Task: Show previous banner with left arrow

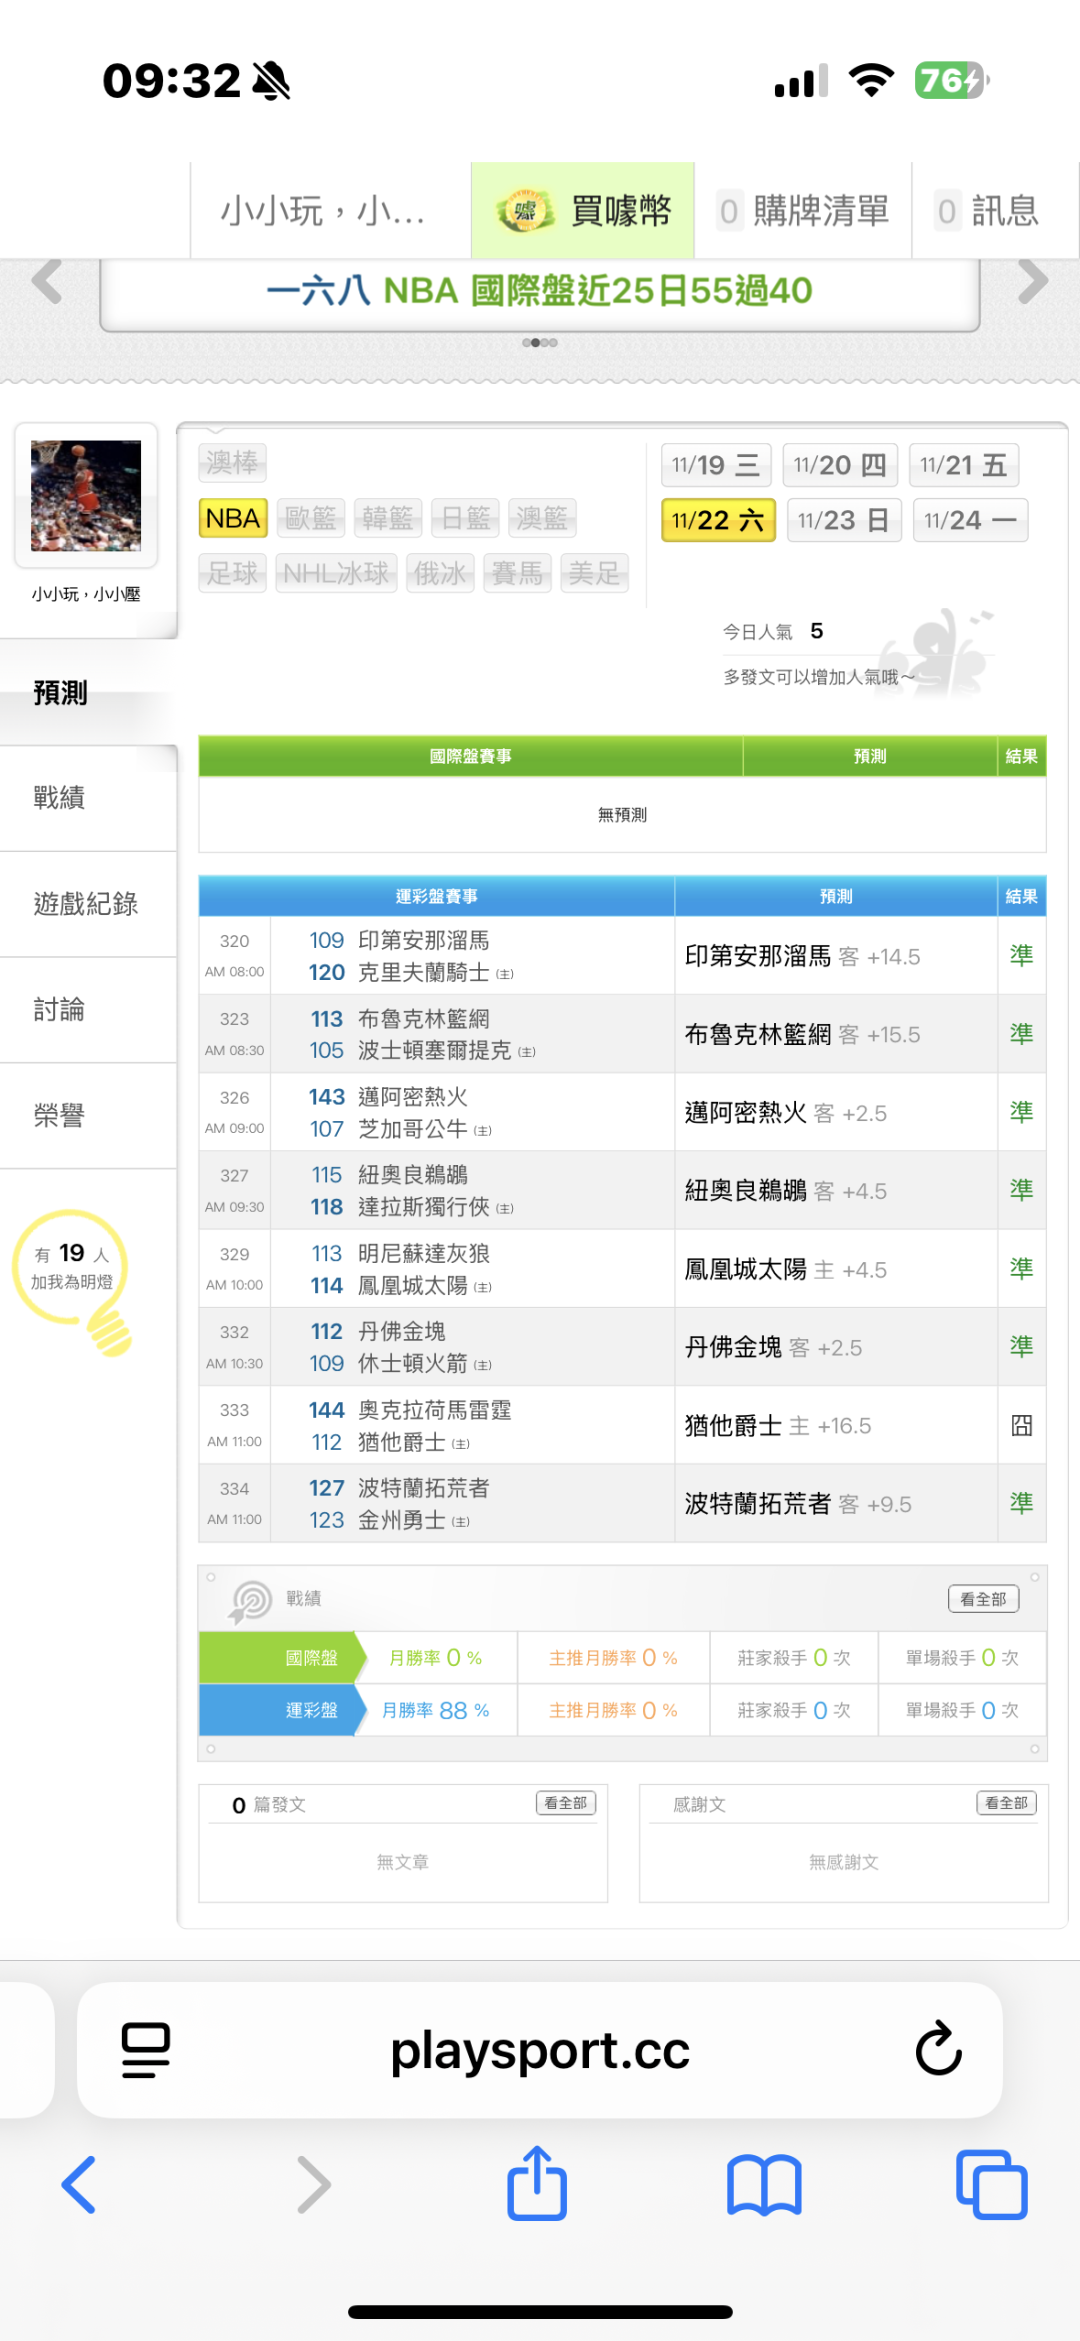Action: click(47, 282)
